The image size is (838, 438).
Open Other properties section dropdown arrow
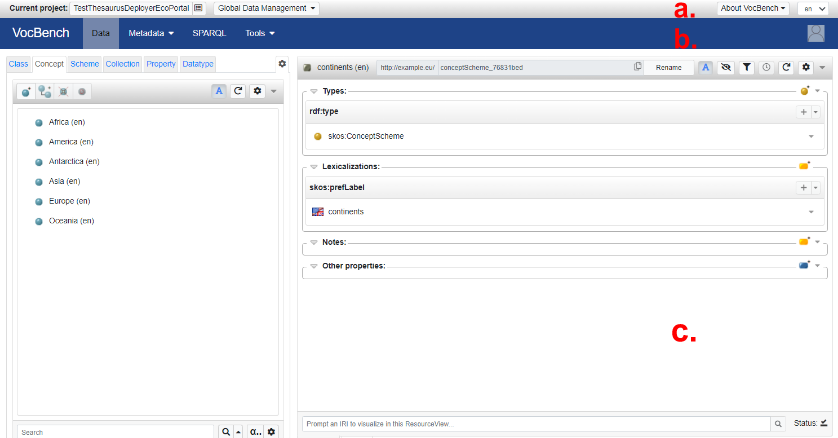[818, 265]
